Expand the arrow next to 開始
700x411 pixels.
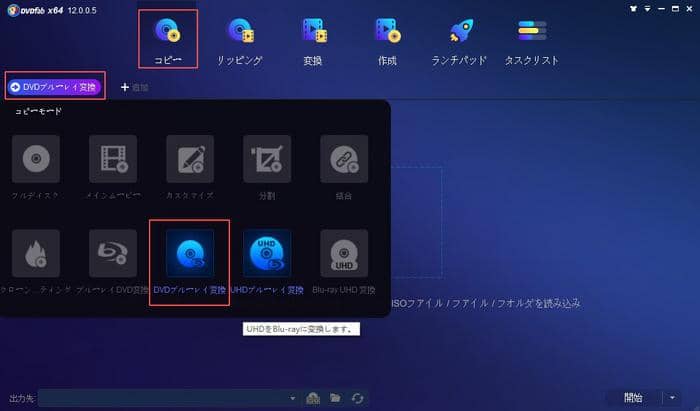point(672,397)
